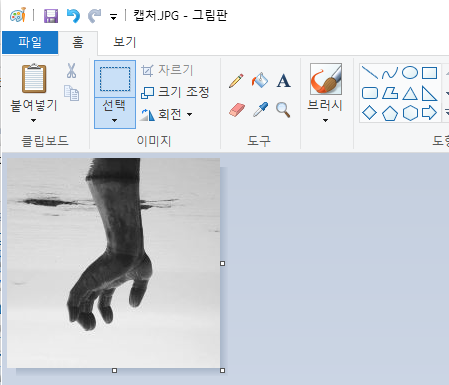Open 크기 조정 resize dialog
The width and height of the screenshot is (449, 385).
tap(175, 92)
